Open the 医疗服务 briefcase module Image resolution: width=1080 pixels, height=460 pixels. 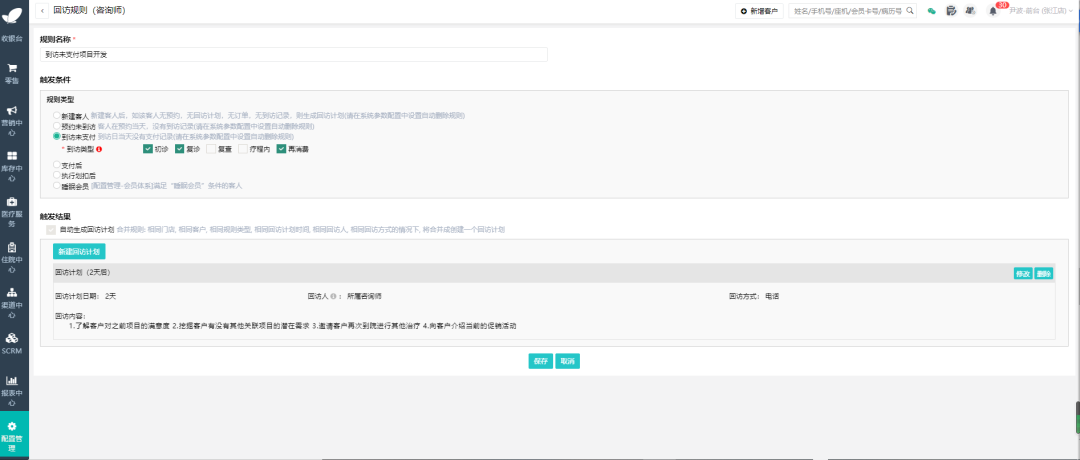click(x=14, y=212)
